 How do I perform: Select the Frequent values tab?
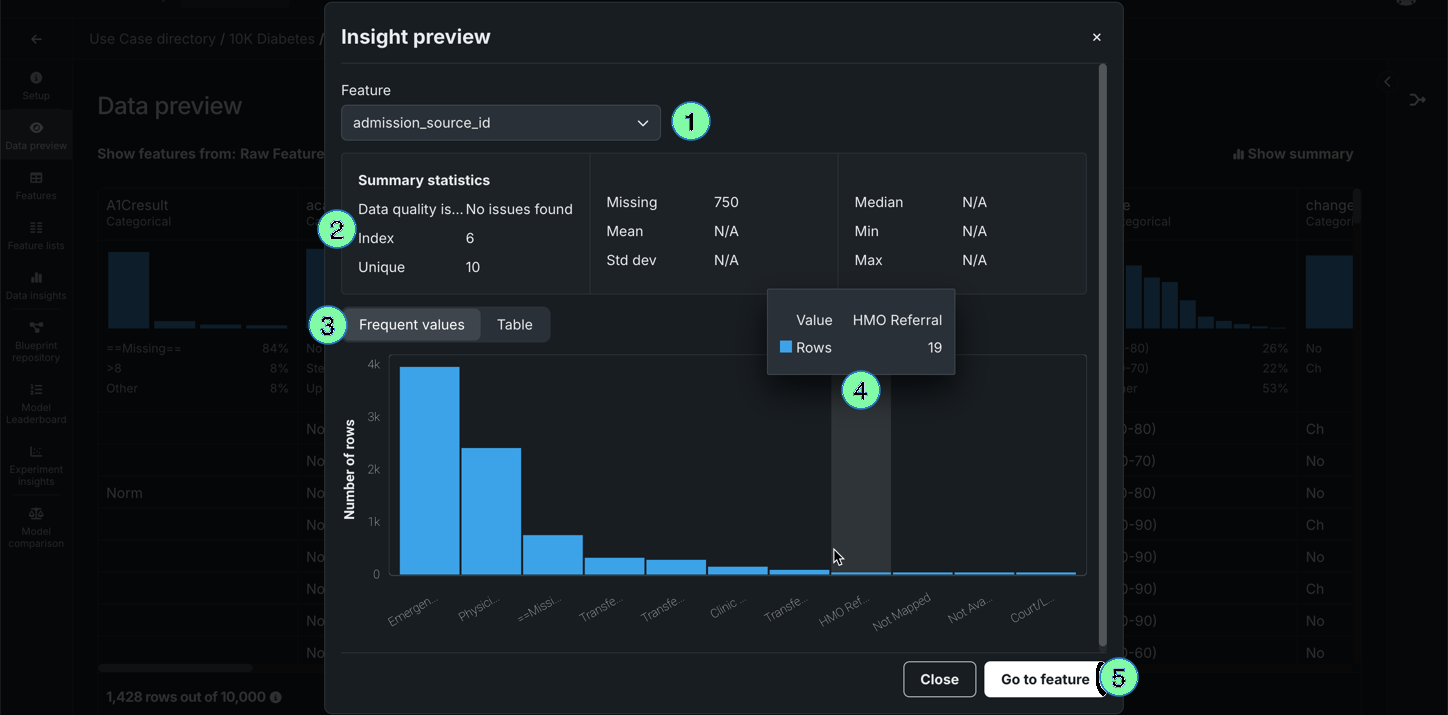(411, 325)
